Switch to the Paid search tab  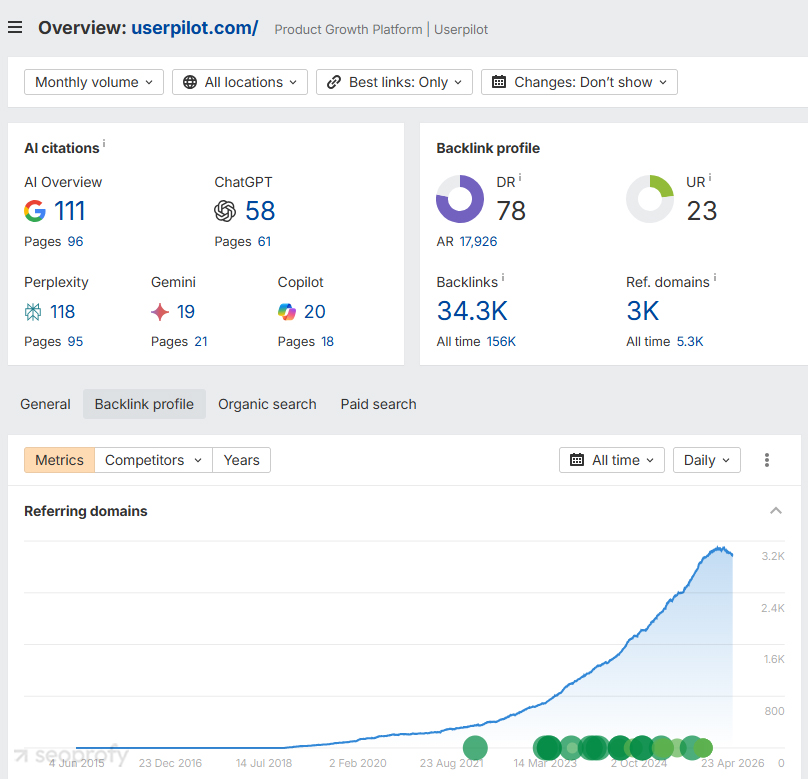click(x=378, y=404)
